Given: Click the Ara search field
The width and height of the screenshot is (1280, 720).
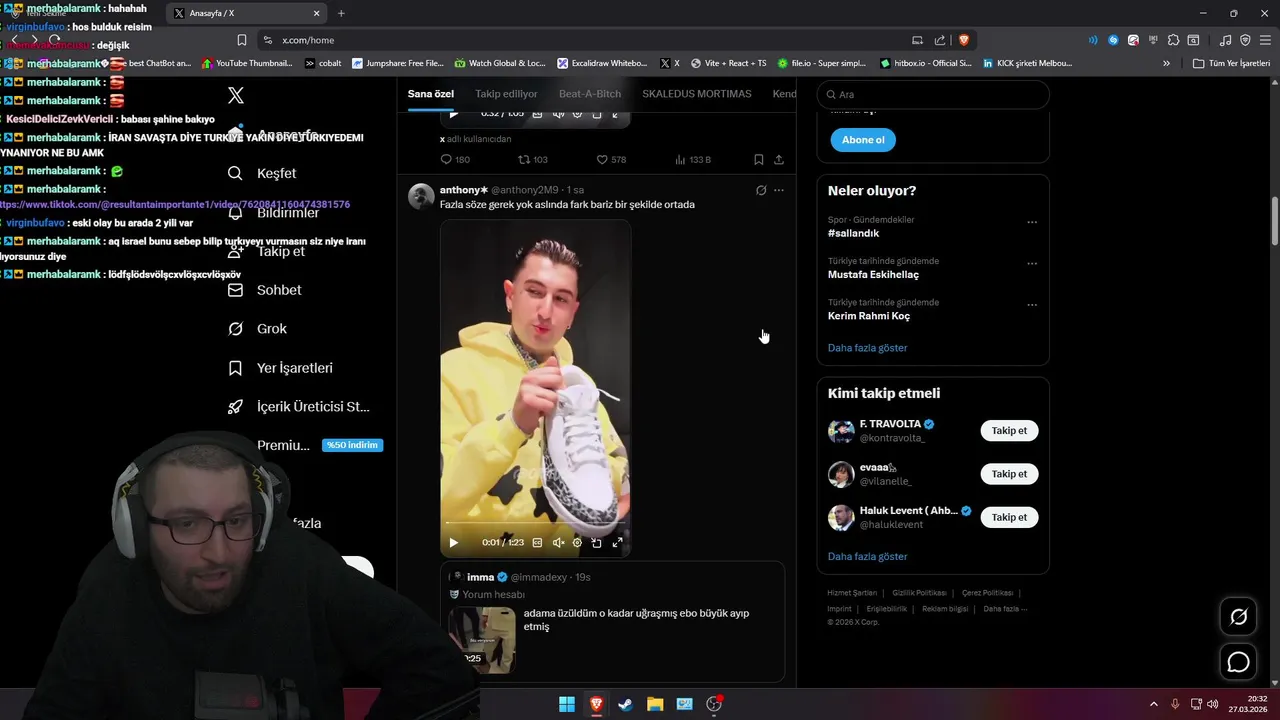Looking at the screenshot, I should point(933,94).
